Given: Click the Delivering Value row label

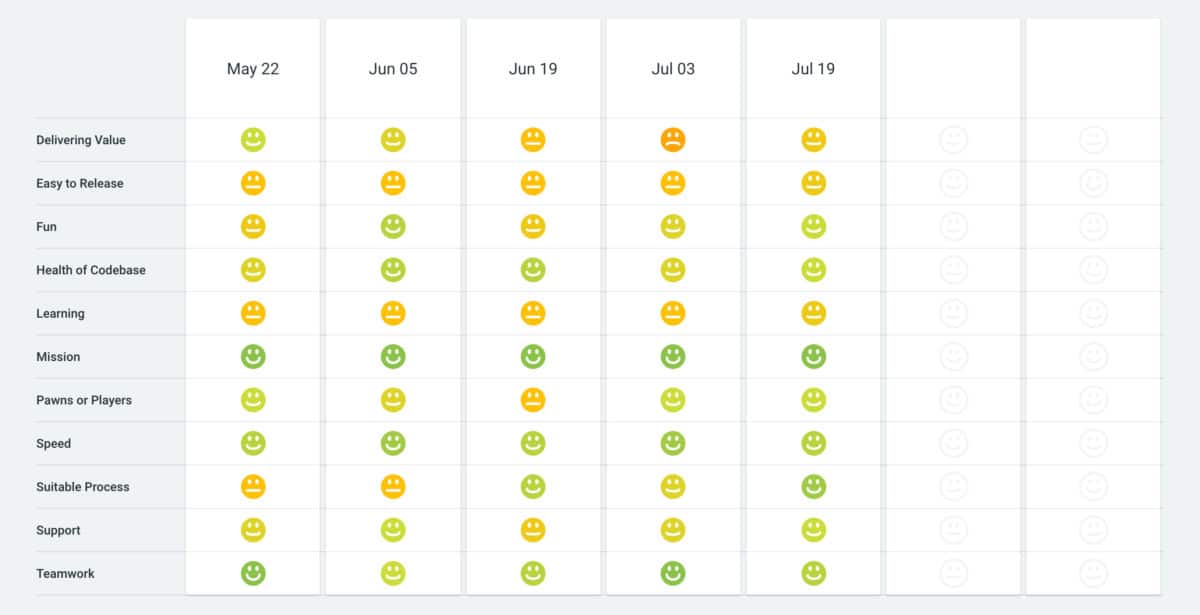Looking at the screenshot, I should [x=81, y=140].
